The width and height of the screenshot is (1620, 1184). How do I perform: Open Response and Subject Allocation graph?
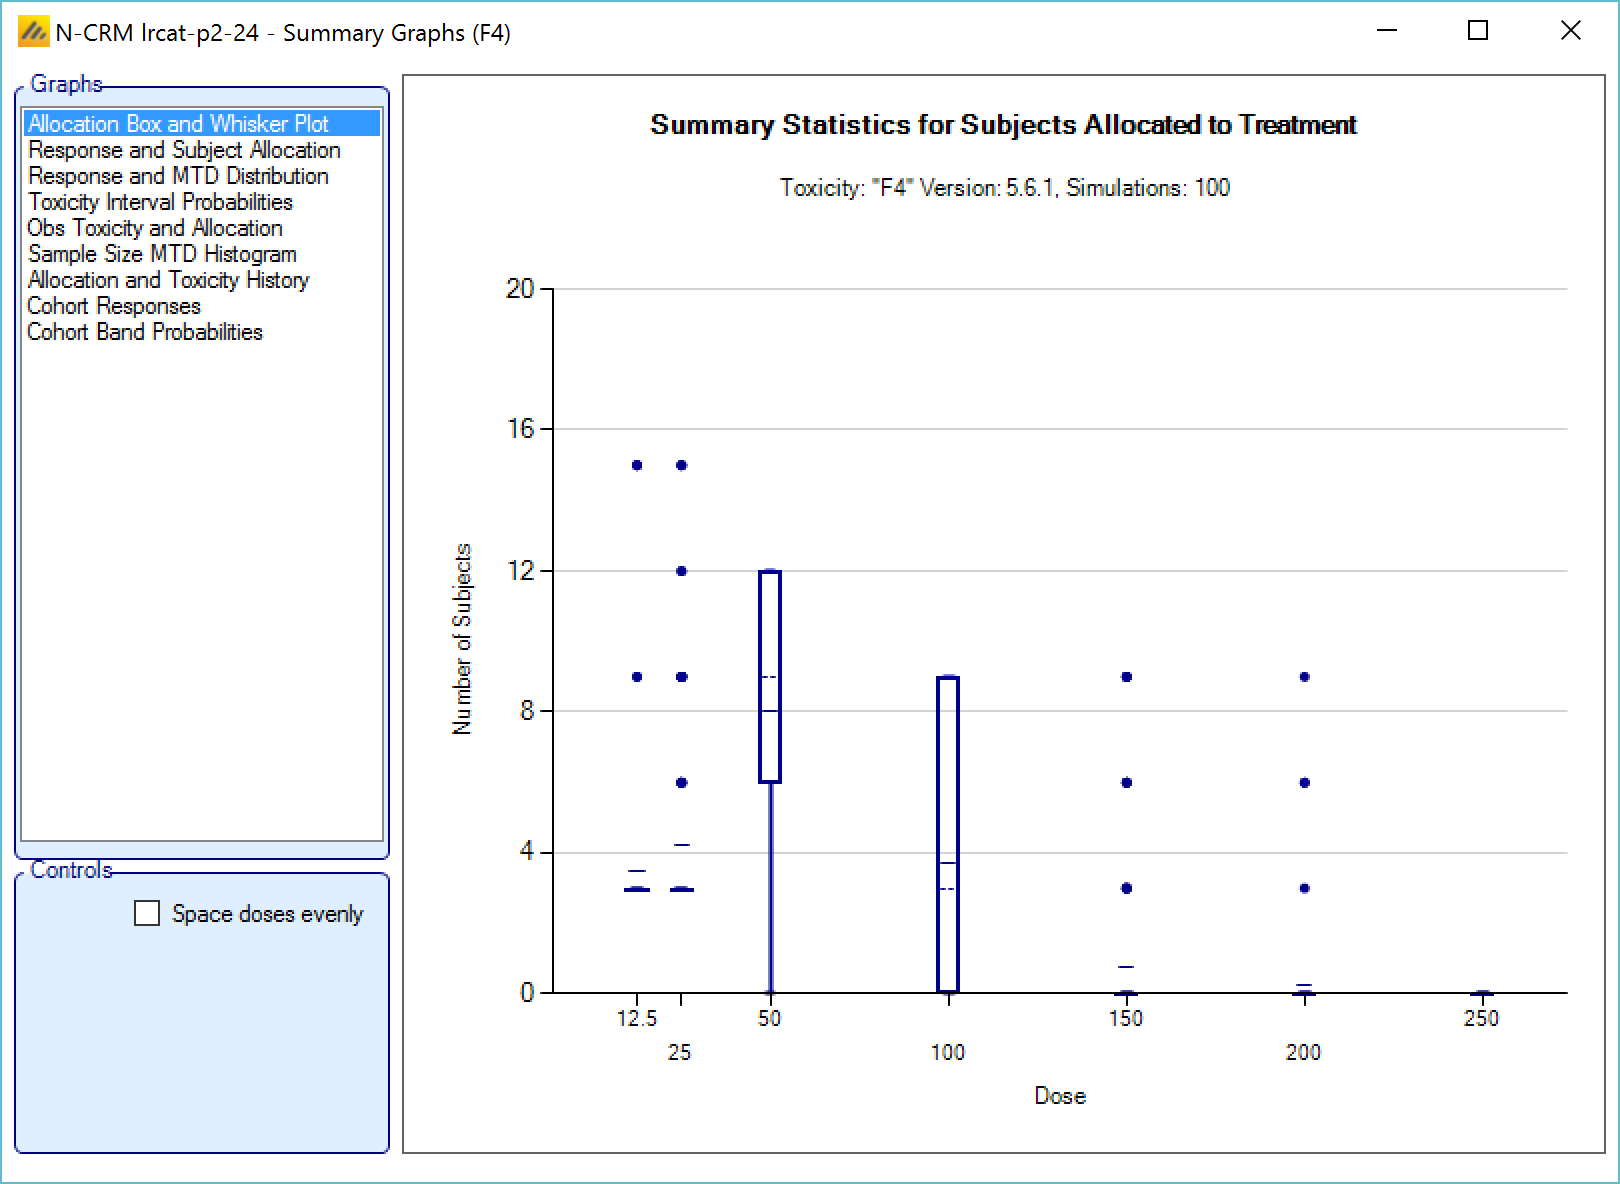pyautogui.click(x=184, y=150)
